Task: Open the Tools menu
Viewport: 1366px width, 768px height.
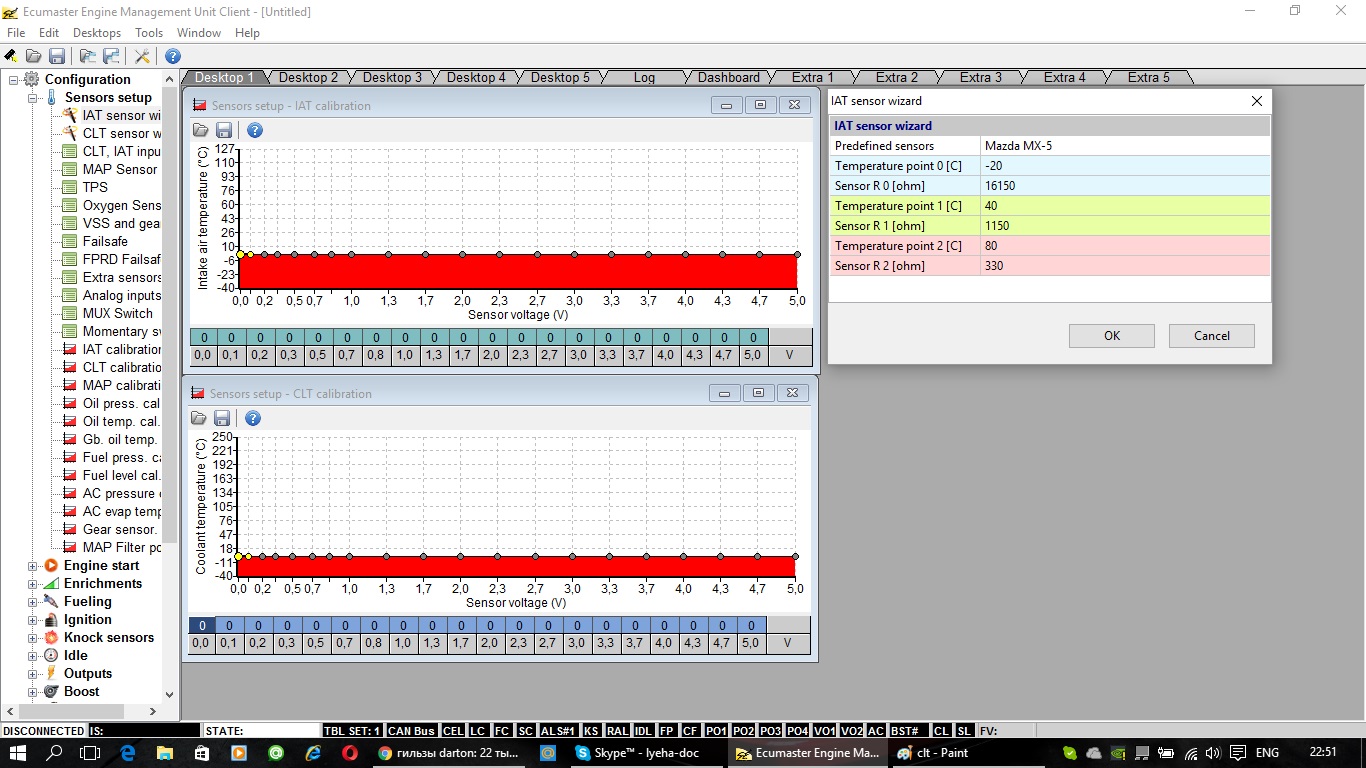Action: tap(148, 33)
